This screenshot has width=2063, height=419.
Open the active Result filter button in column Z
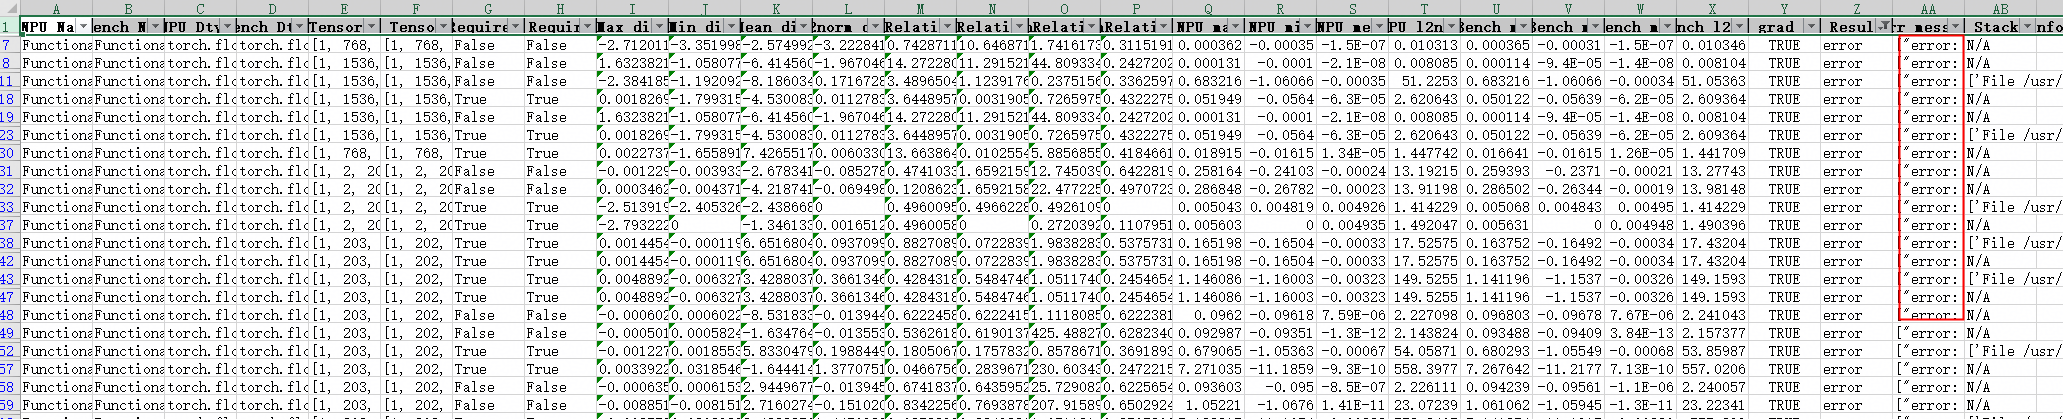(1883, 26)
